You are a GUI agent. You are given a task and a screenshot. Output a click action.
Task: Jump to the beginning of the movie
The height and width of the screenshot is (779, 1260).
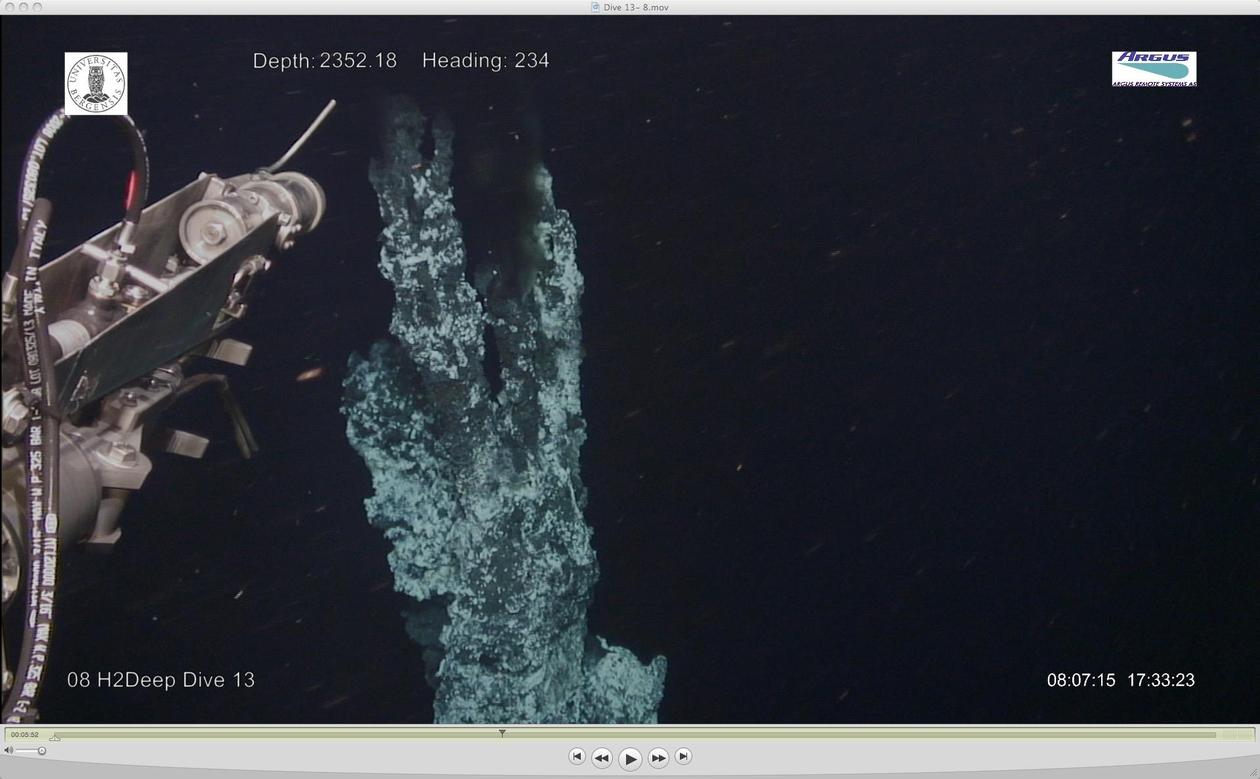click(577, 757)
